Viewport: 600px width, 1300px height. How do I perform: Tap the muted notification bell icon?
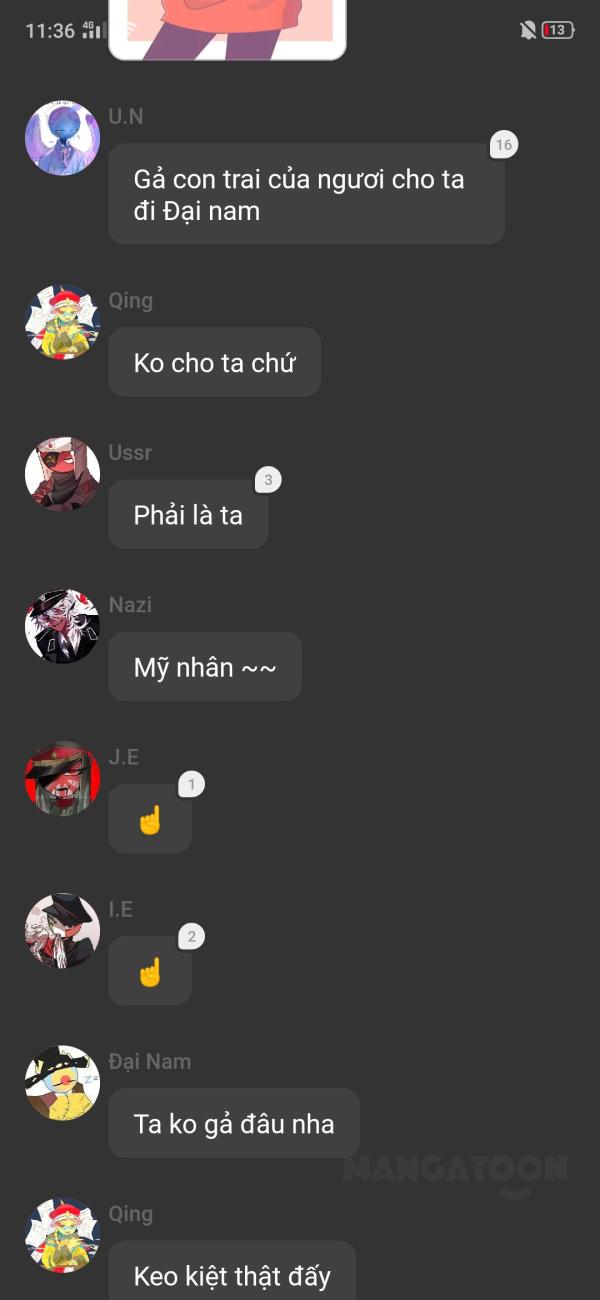coord(528,30)
